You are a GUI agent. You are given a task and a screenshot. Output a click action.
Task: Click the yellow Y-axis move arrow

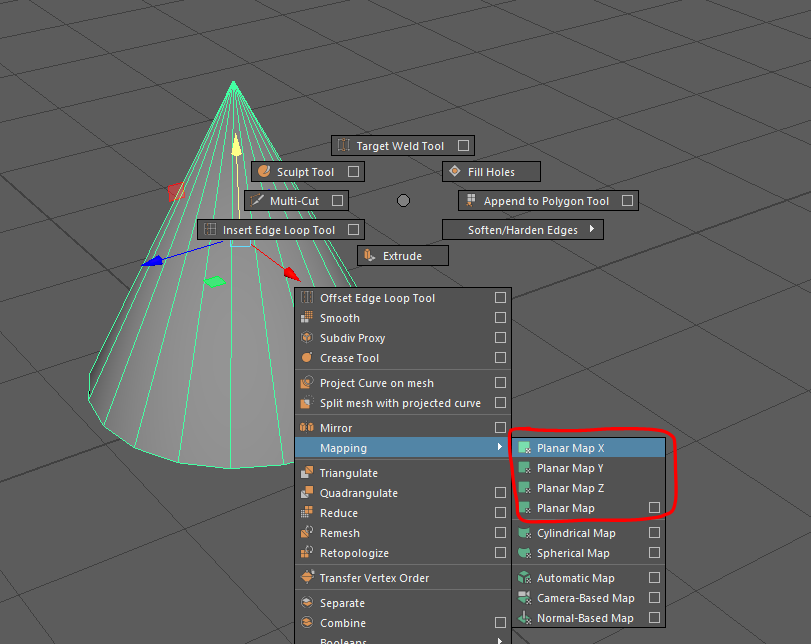pyautogui.click(x=236, y=145)
